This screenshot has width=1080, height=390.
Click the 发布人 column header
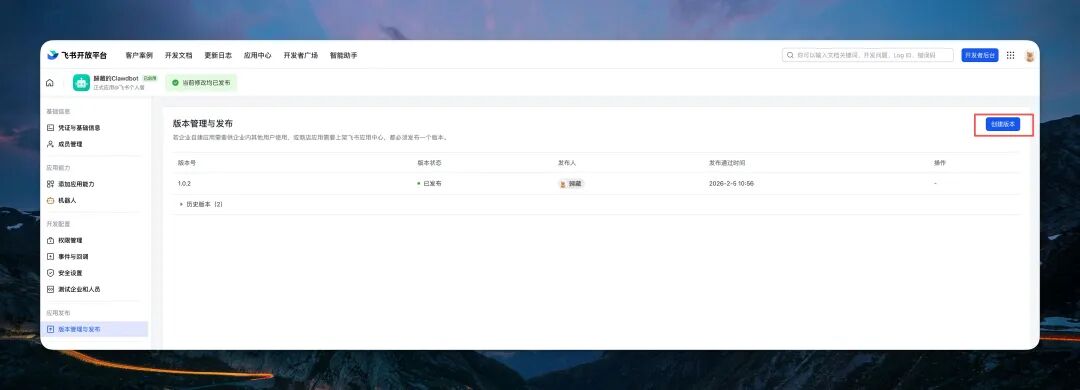(x=567, y=163)
